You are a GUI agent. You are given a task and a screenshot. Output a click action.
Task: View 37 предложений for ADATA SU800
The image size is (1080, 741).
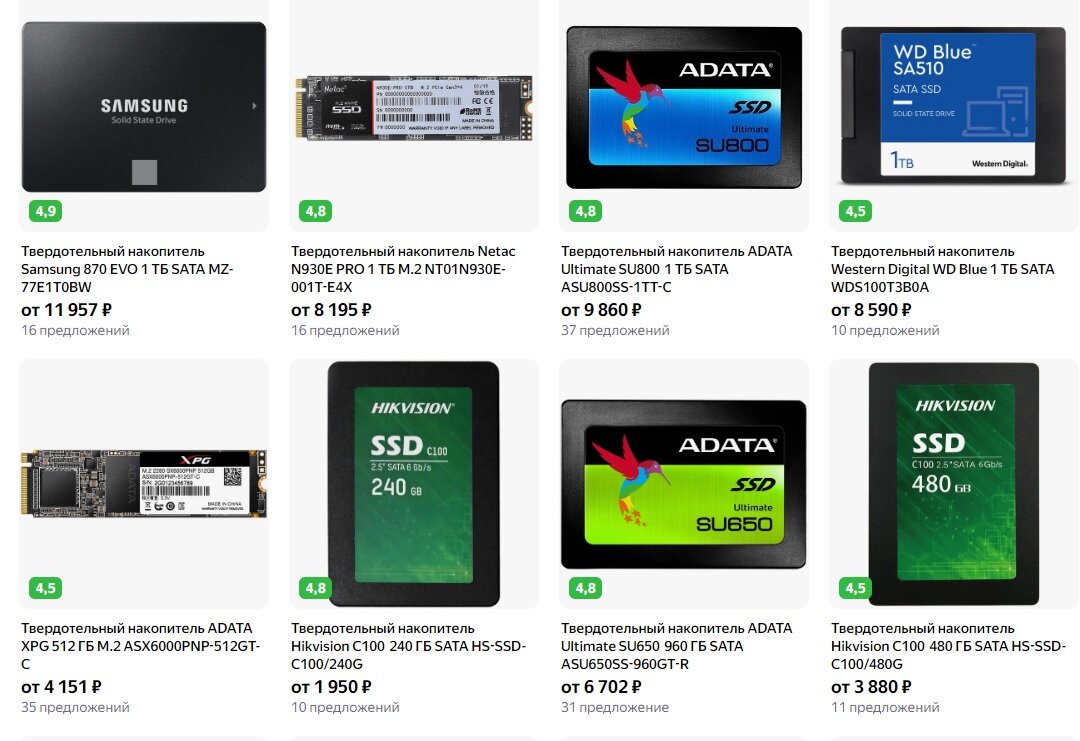click(x=615, y=331)
